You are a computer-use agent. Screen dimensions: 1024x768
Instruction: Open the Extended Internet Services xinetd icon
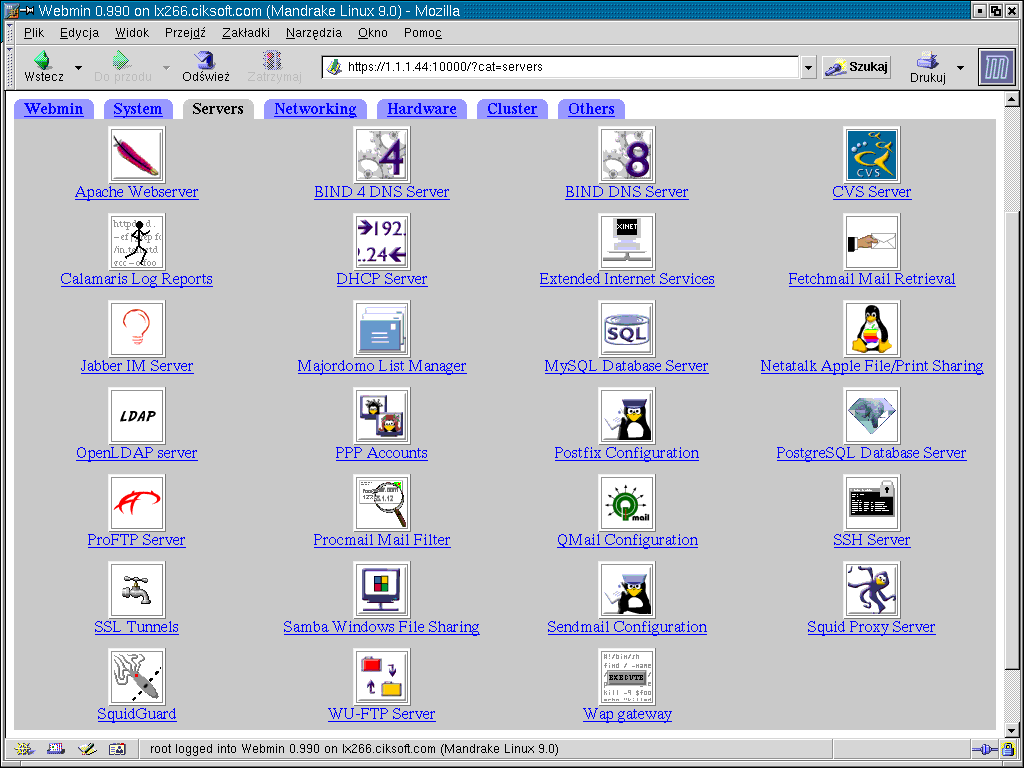tap(626, 242)
